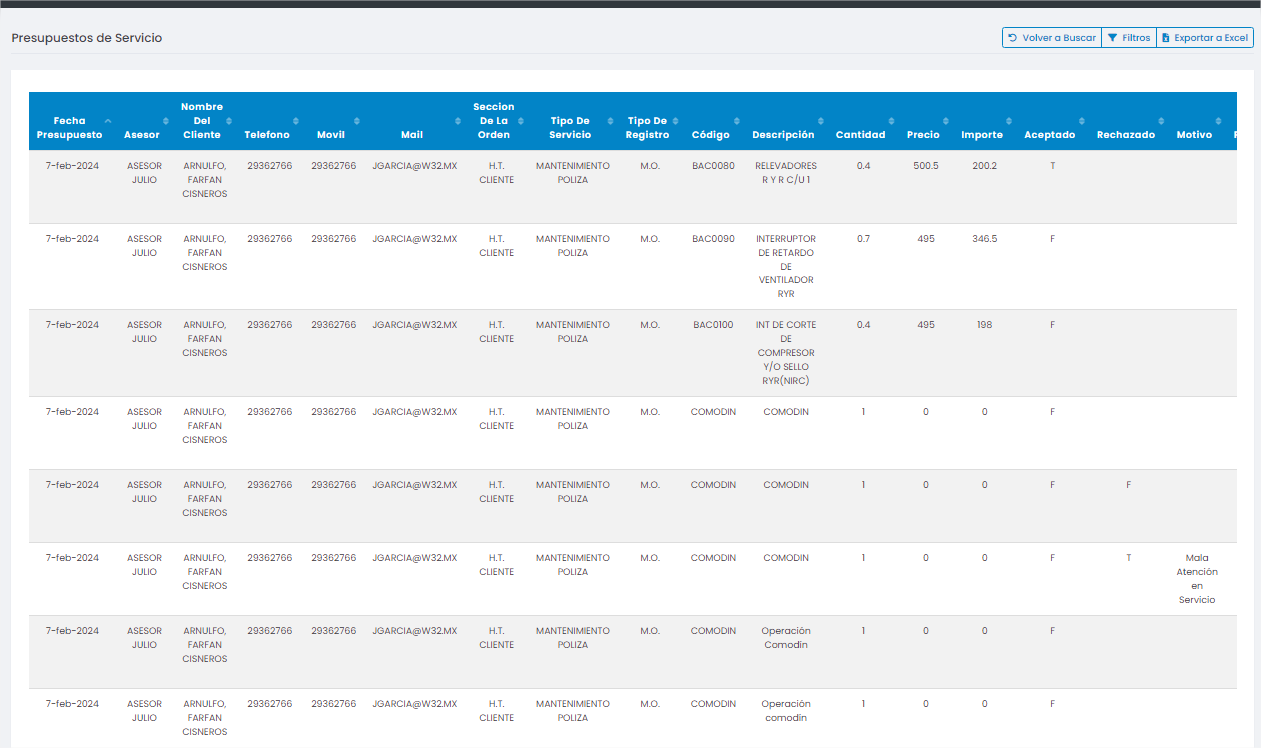Open the Filtros filter button
The height and width of the screenshot is (748, 1261).
(x=1128, y=38)
